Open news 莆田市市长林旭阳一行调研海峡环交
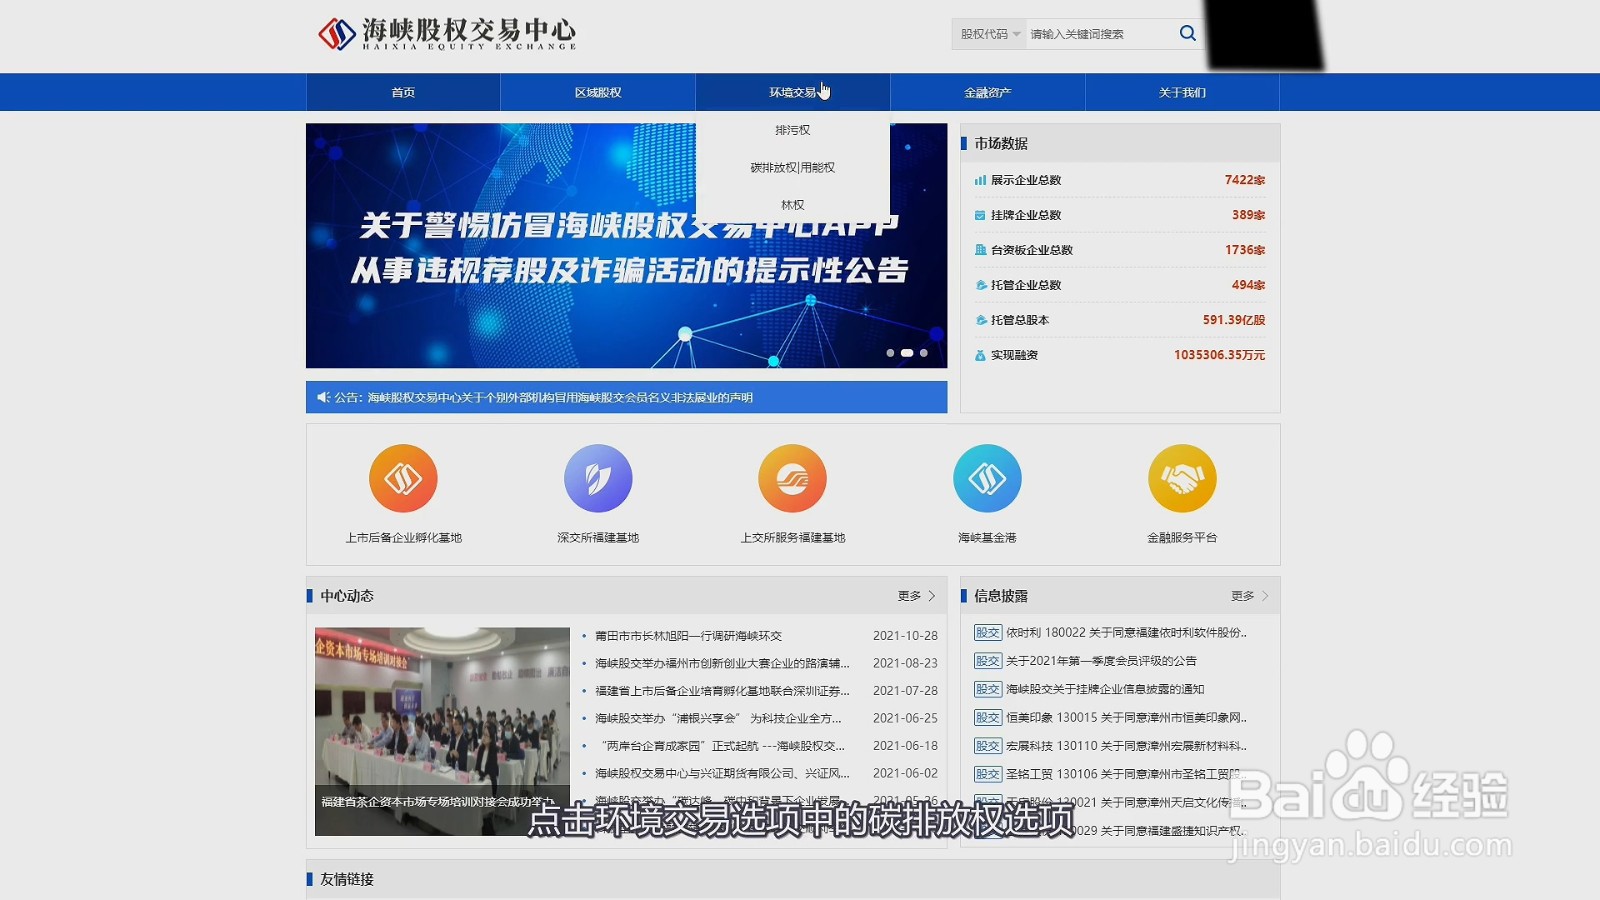This screenshot has height=900, width=1600. [x=689, y=636]
